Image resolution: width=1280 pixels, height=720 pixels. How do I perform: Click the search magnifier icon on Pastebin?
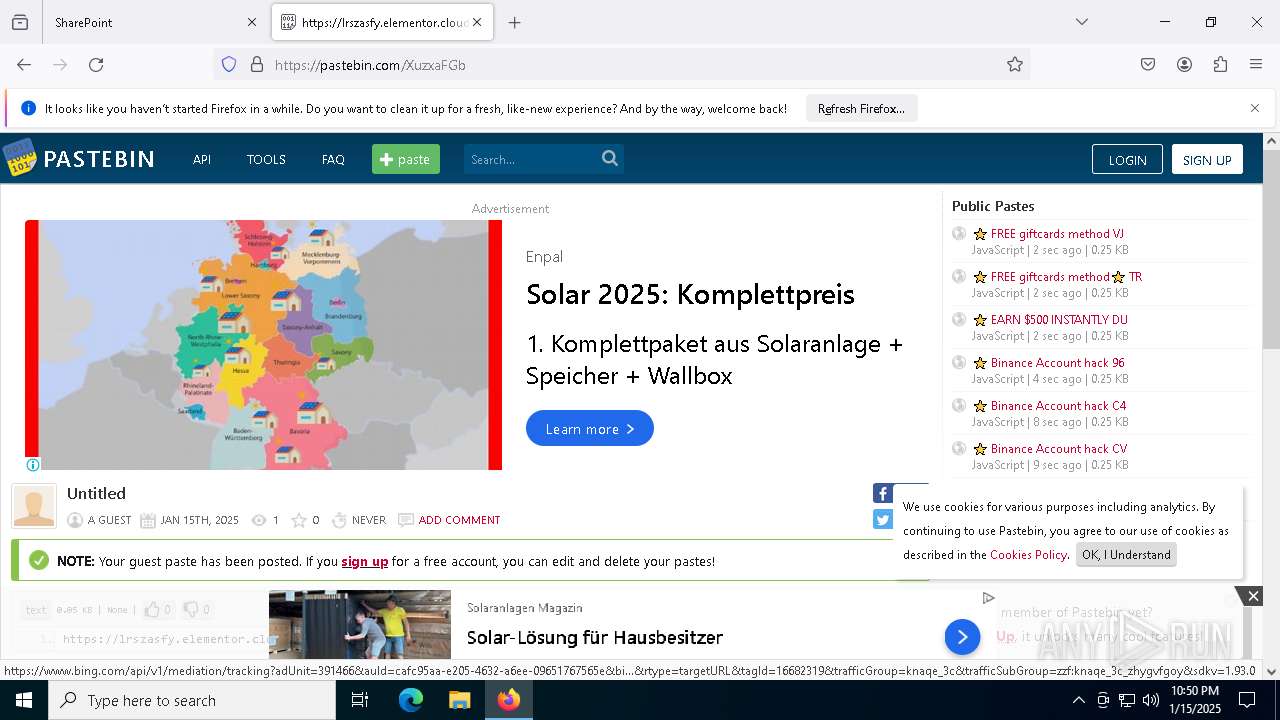coord(610,158)
